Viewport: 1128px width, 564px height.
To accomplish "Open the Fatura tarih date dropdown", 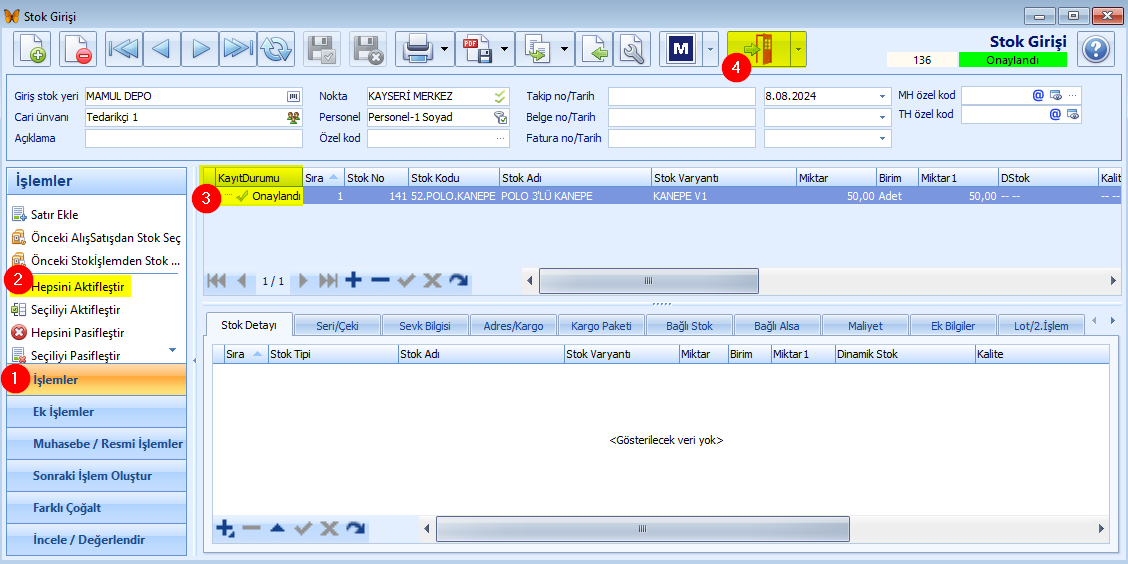I will (883, 138).
